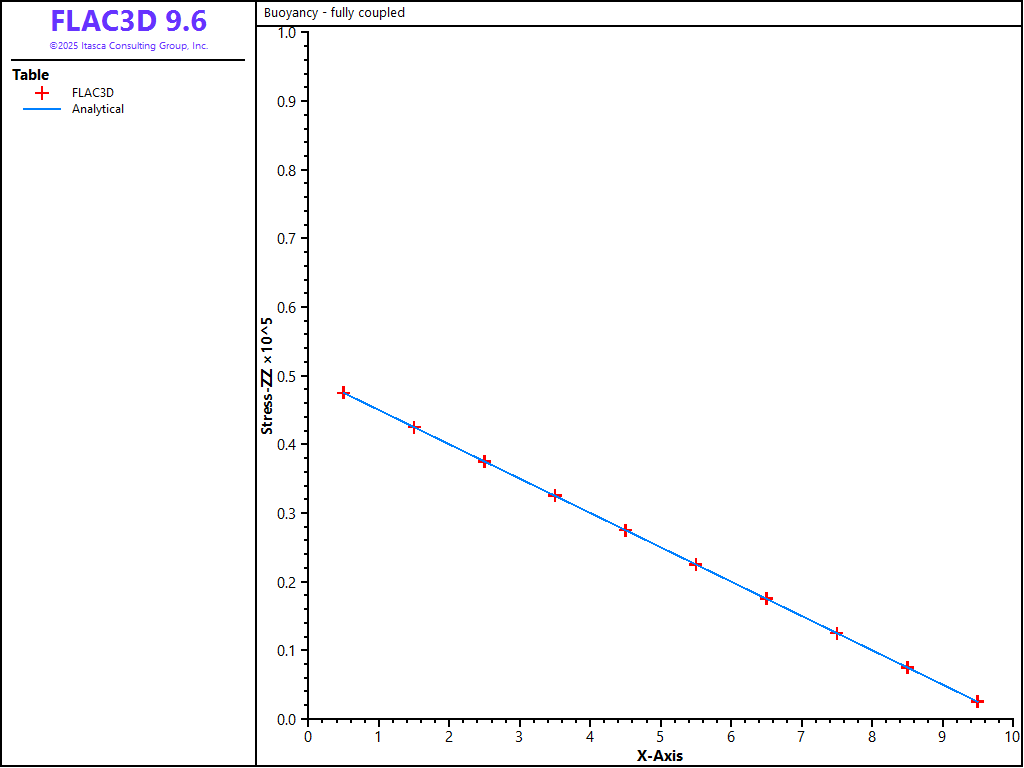The height and width of the screenshot is (768, 1024).
Task: Click the data marker at x equals 1.5
Action: (x=414, y=427)
